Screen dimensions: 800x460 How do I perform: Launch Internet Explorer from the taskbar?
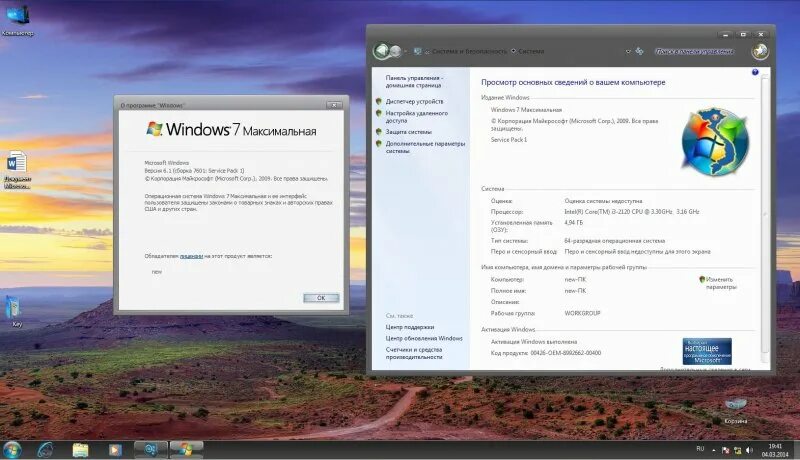(45, 450)
